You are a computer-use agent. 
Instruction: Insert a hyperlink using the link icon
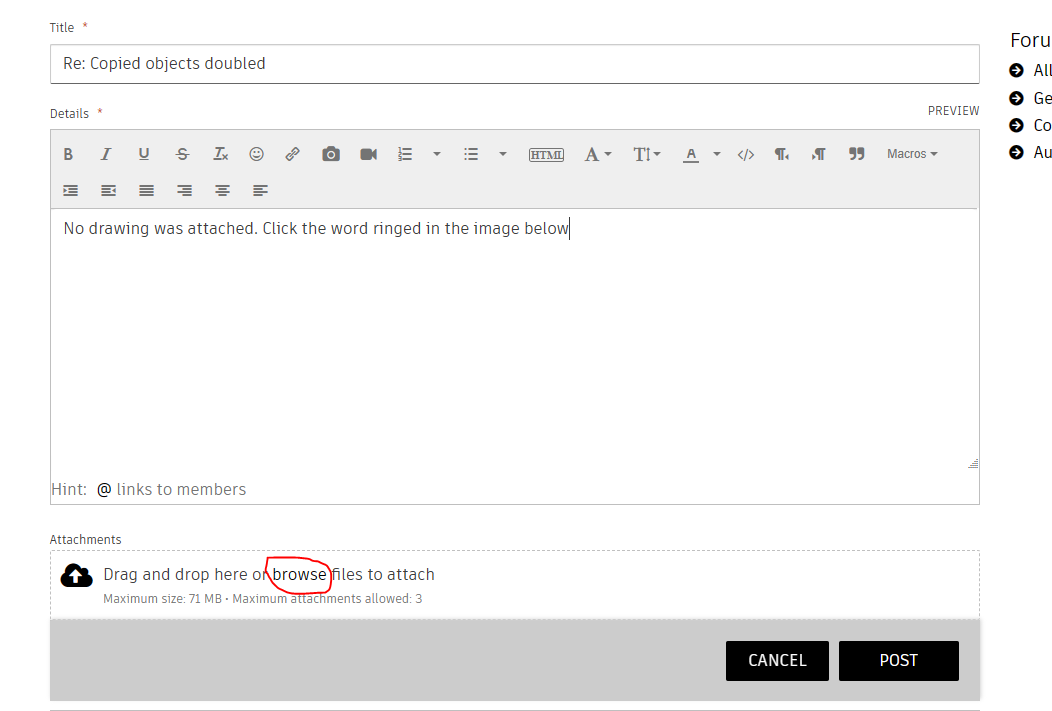[292, 153]
